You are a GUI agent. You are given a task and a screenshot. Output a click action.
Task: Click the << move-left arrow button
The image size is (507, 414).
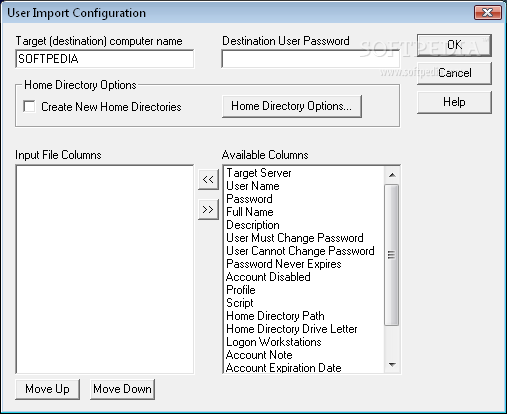click(208, 179)
